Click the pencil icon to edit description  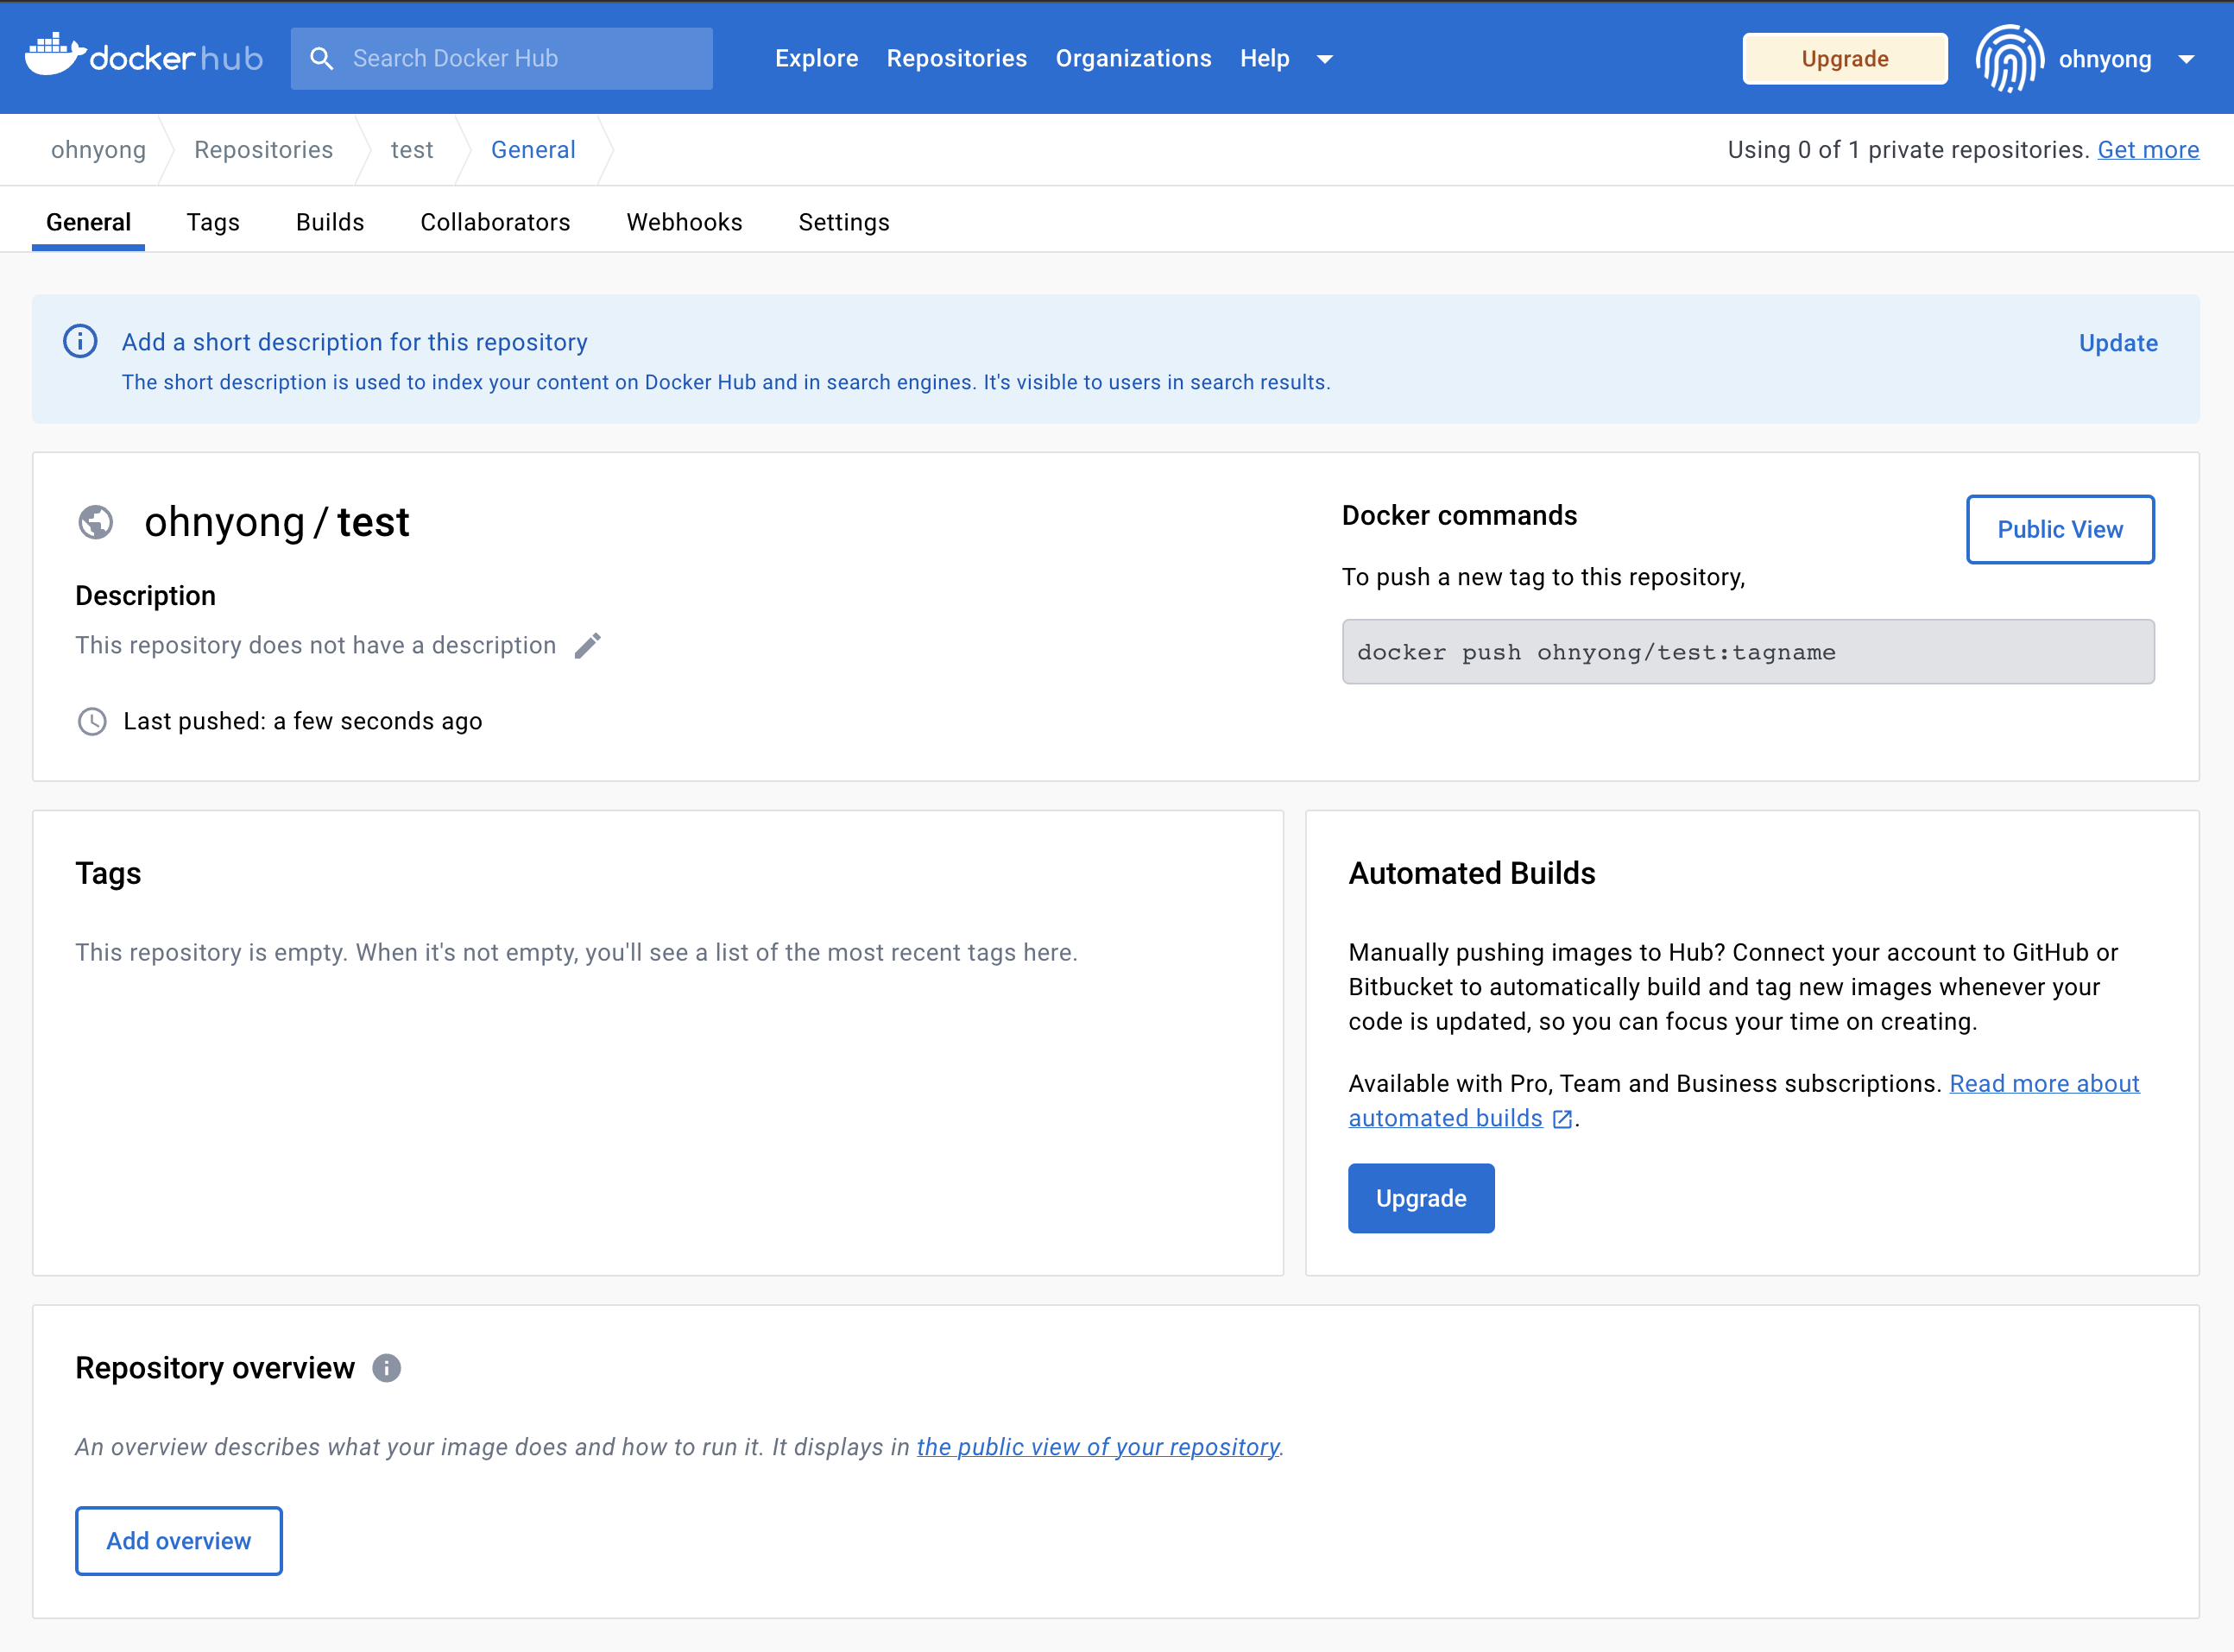click(588, 646)
